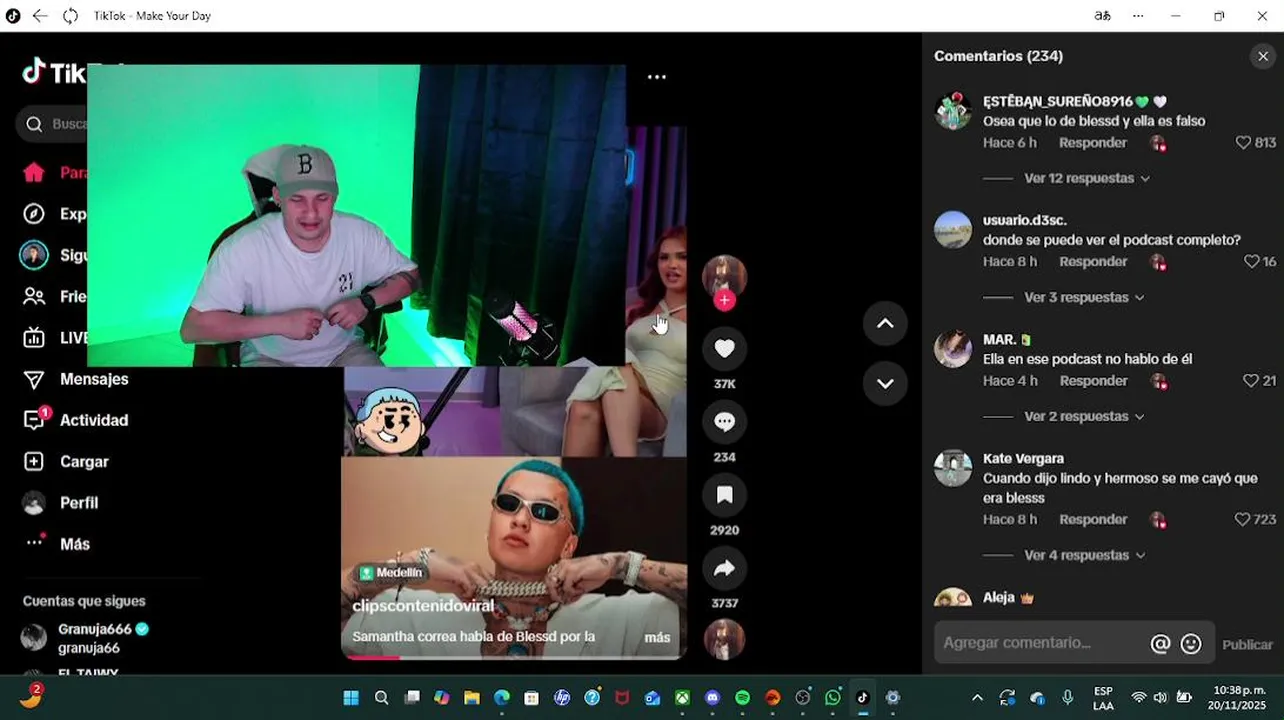Open Discord from the taskbar

(x=712, y=698)
